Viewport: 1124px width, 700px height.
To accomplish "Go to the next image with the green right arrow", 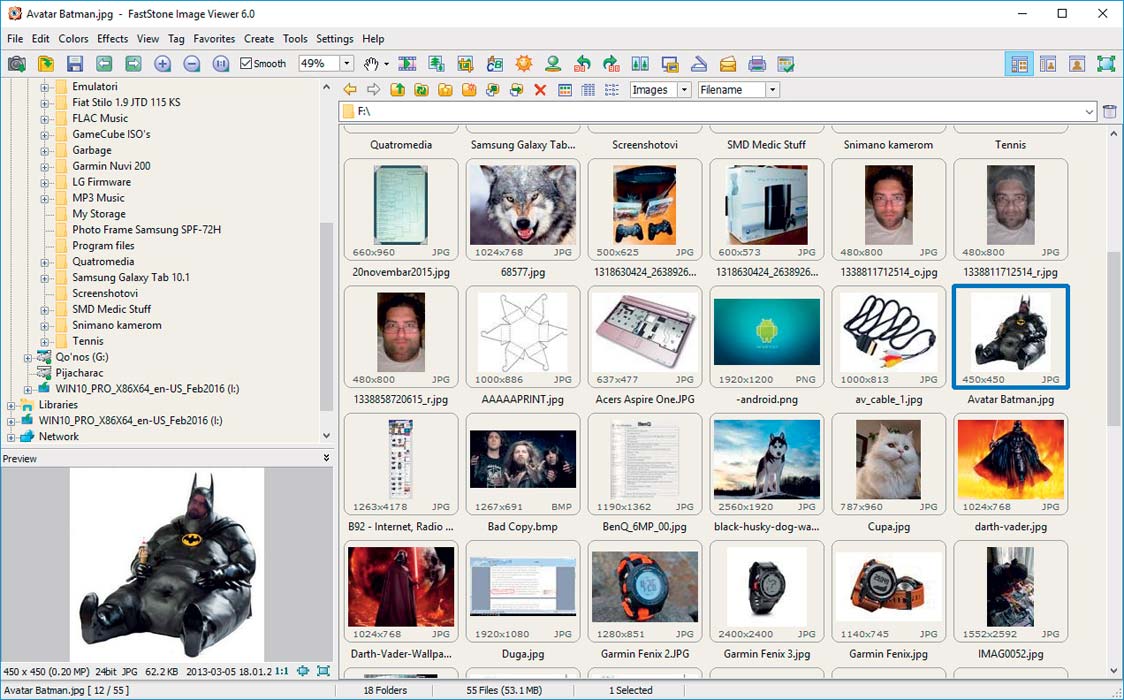I will [133, 64].
